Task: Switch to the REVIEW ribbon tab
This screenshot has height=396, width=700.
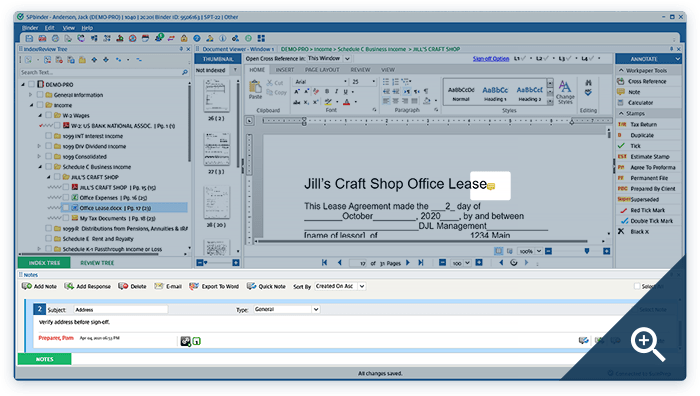Action: [360, 70]
